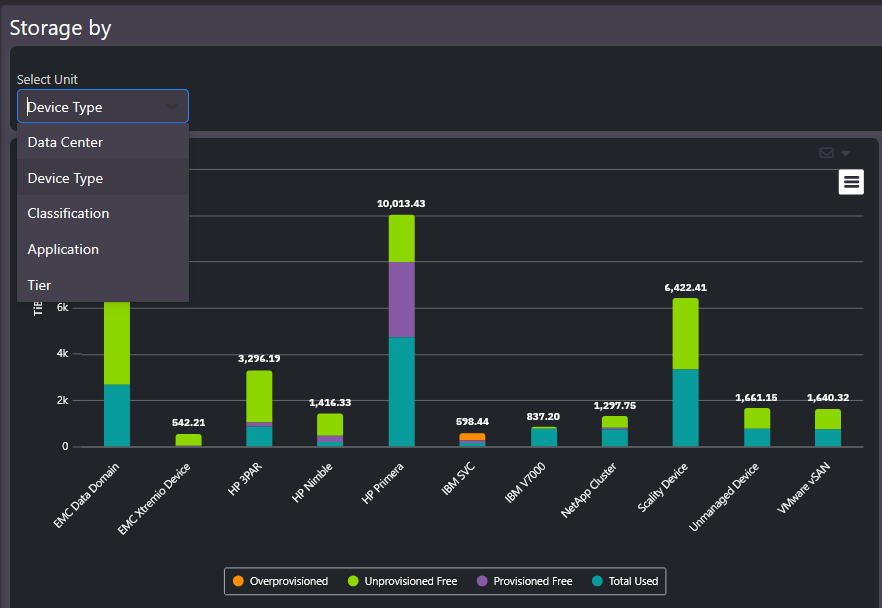Click the HP Nimble axis label
The height and width of the screenshot is (608, 882).
pos(313,483)
